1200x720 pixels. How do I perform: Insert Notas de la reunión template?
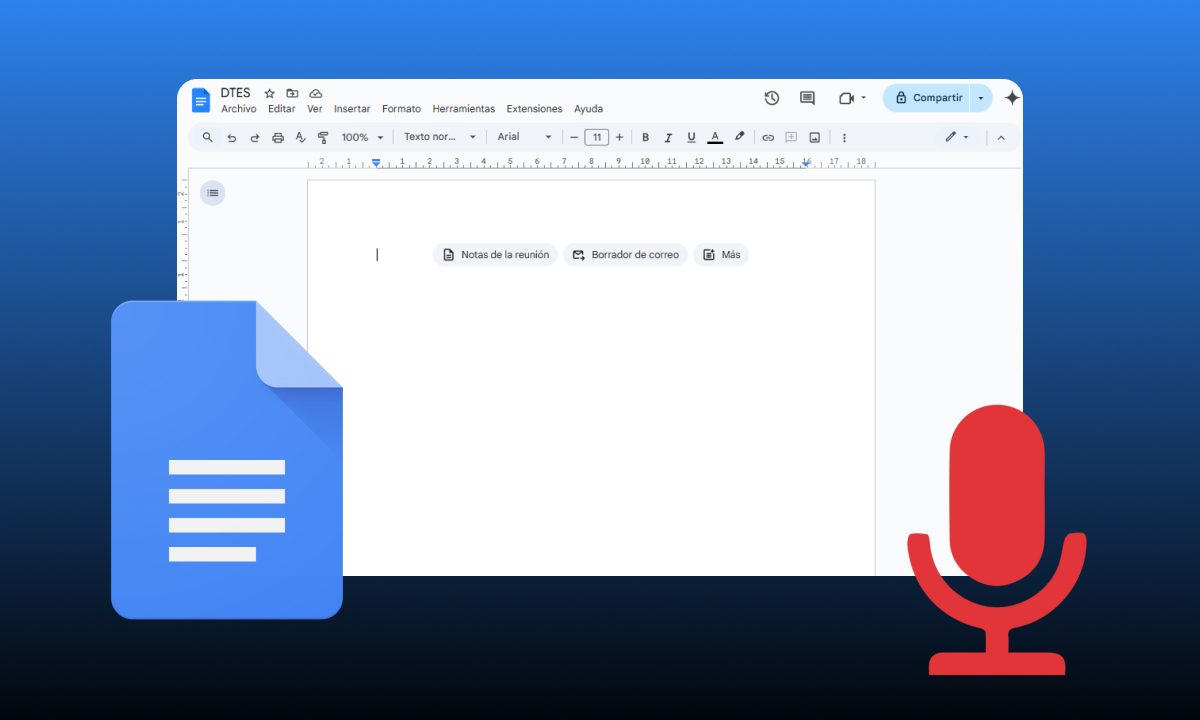[494, 254]
